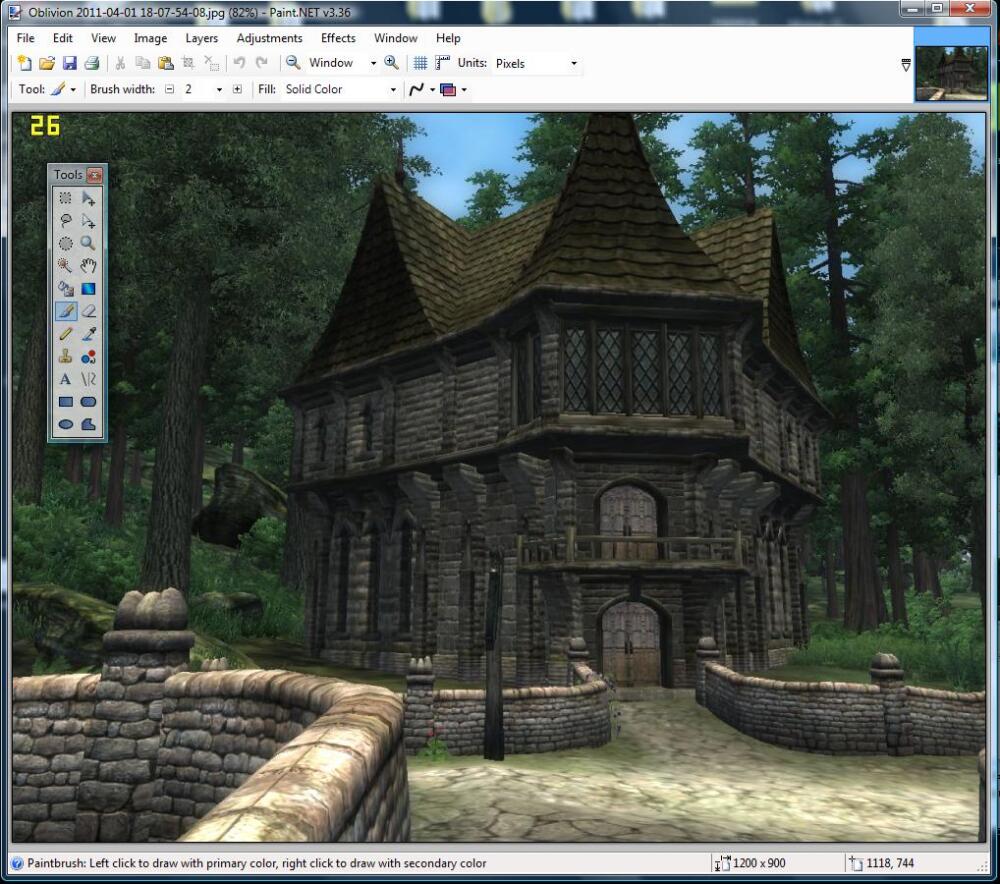The width and height of the screenshot is (1000, 884).
Task: Copy the selection
Action: click(143, 63)
